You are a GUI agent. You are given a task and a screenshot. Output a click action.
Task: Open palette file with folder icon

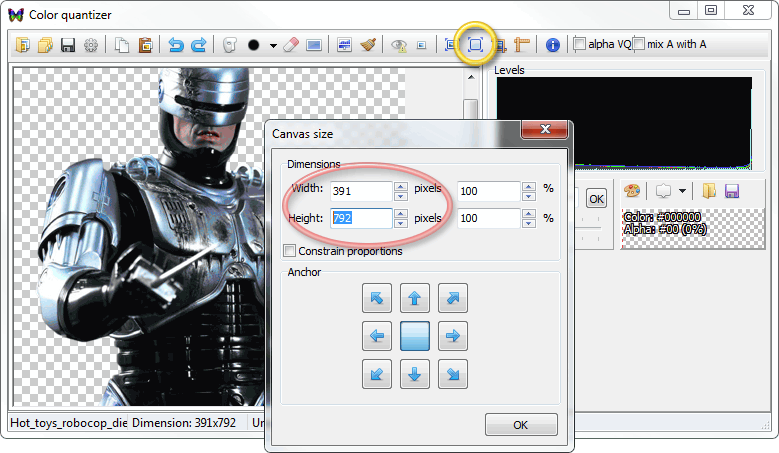click(x=709, y=191)
